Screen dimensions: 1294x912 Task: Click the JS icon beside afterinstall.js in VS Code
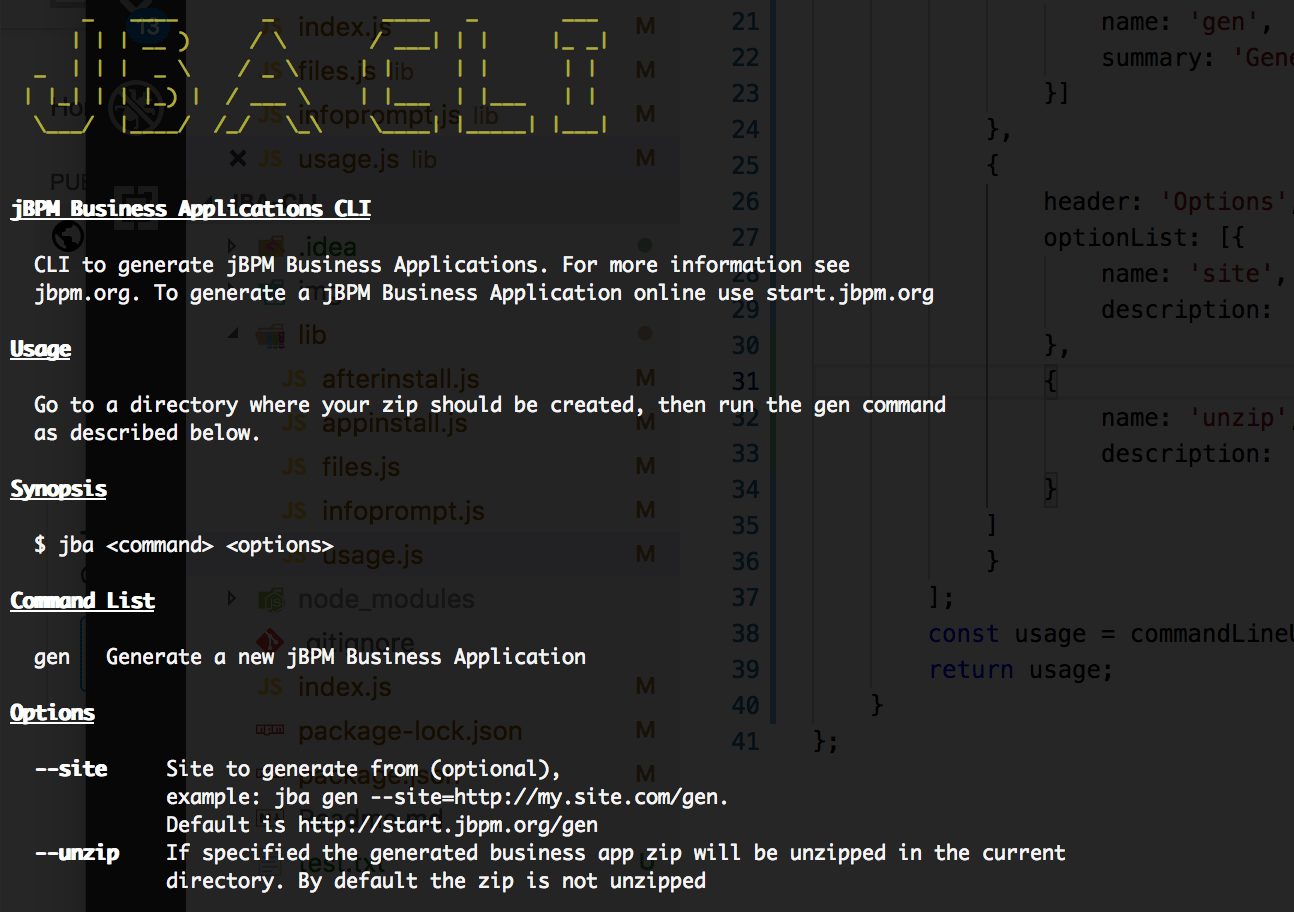point(293,379)
